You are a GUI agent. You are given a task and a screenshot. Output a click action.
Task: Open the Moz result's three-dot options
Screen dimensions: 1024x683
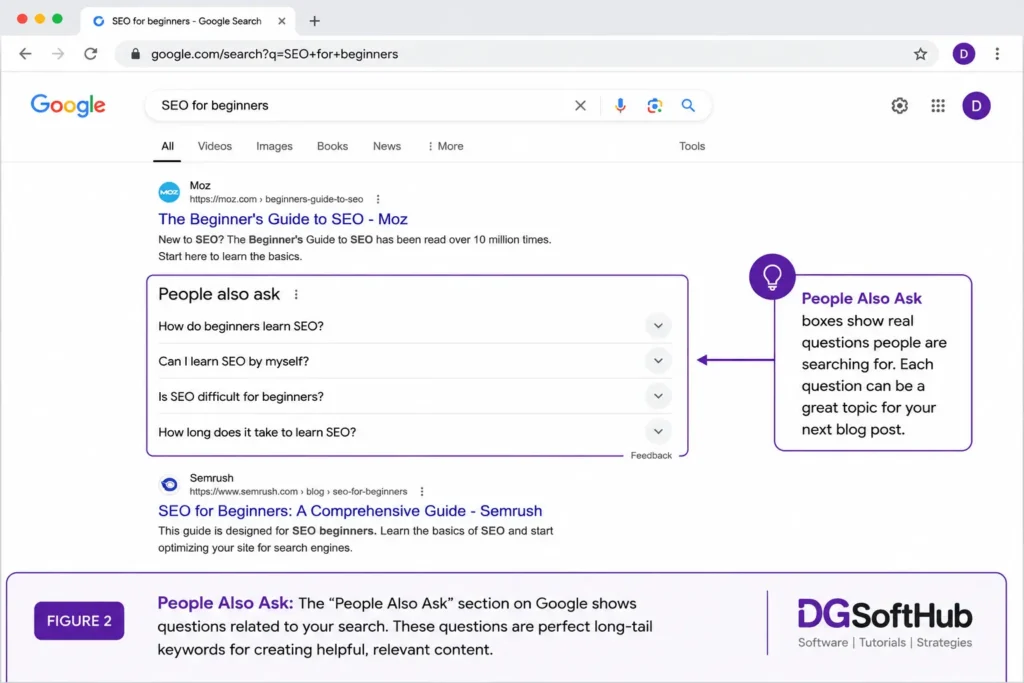(x=377, y=199)
